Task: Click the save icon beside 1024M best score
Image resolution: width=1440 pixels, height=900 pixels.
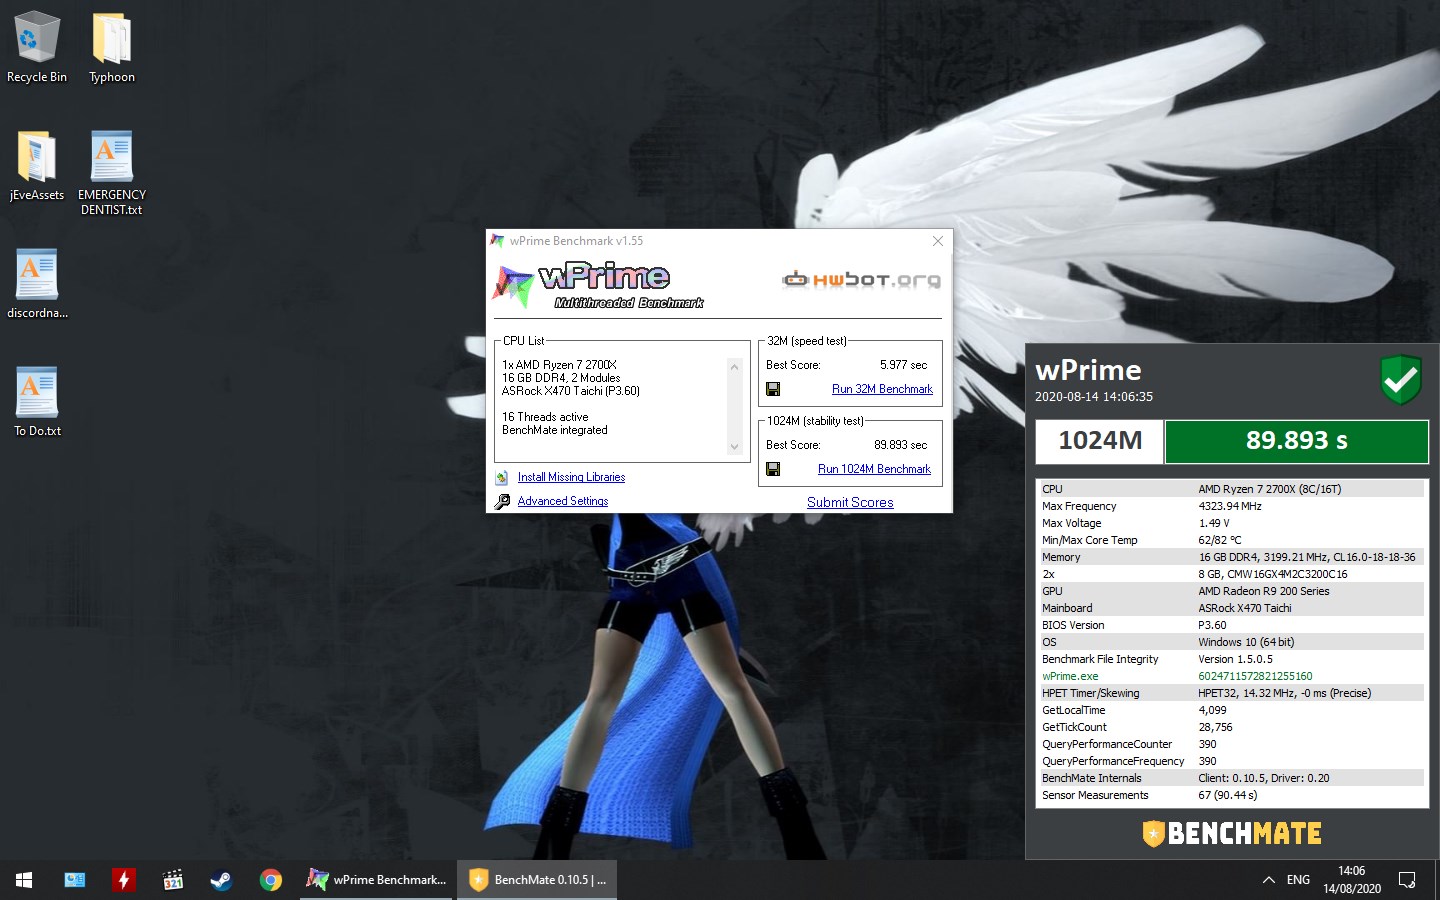Action: pos(773,469)
